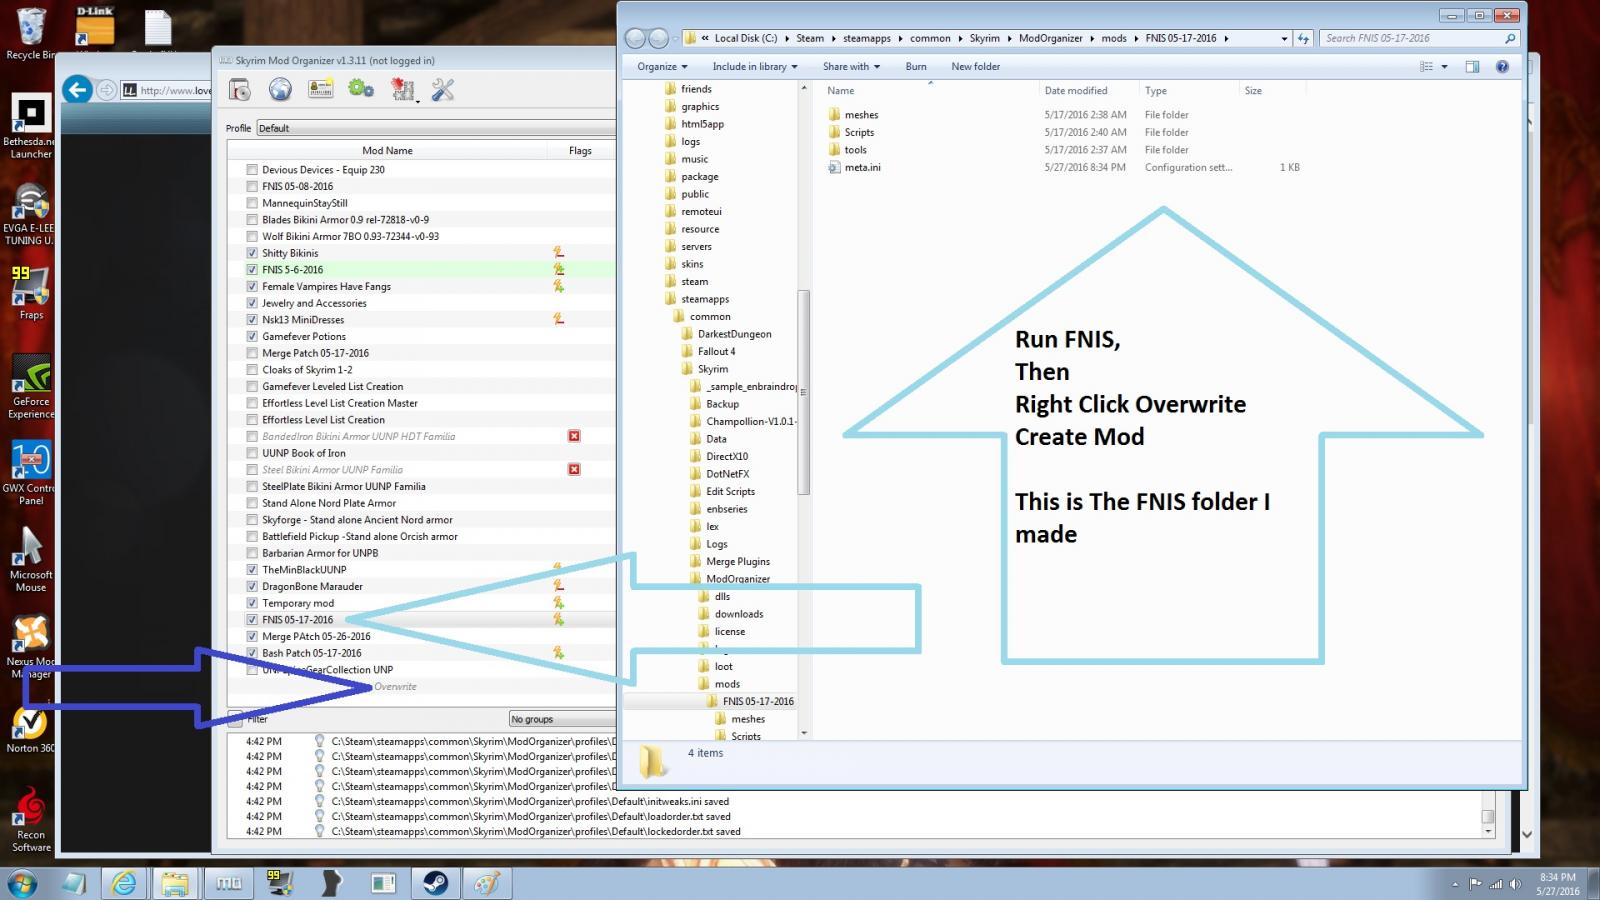Sort files by the Type column header
Image resolution: width=1600 pixels, height=900 pixels.
coord(1156,91)
